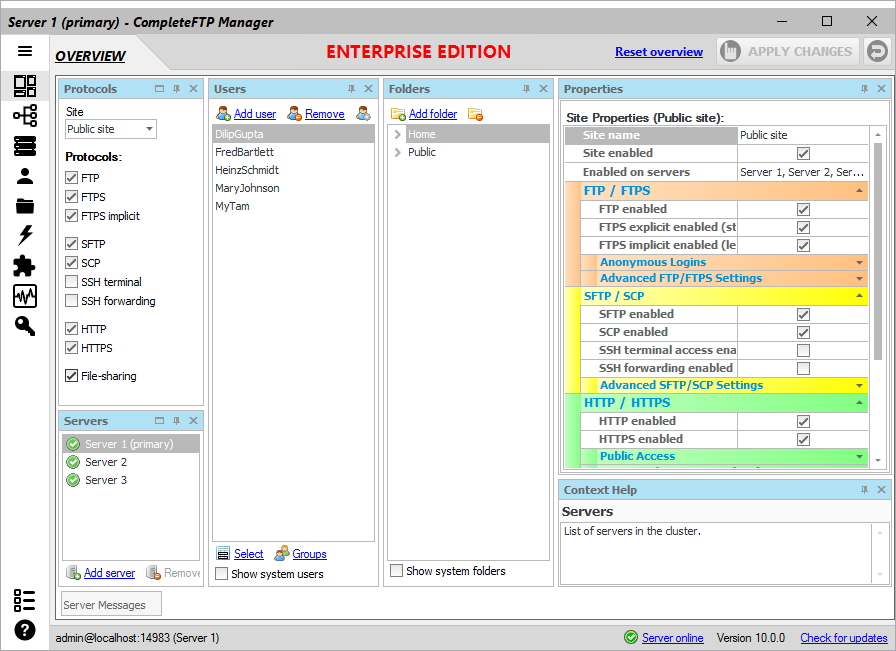The image size is (896, 651).
Task: Click the Help question mark icon
Action: click(x=25, y=630)
